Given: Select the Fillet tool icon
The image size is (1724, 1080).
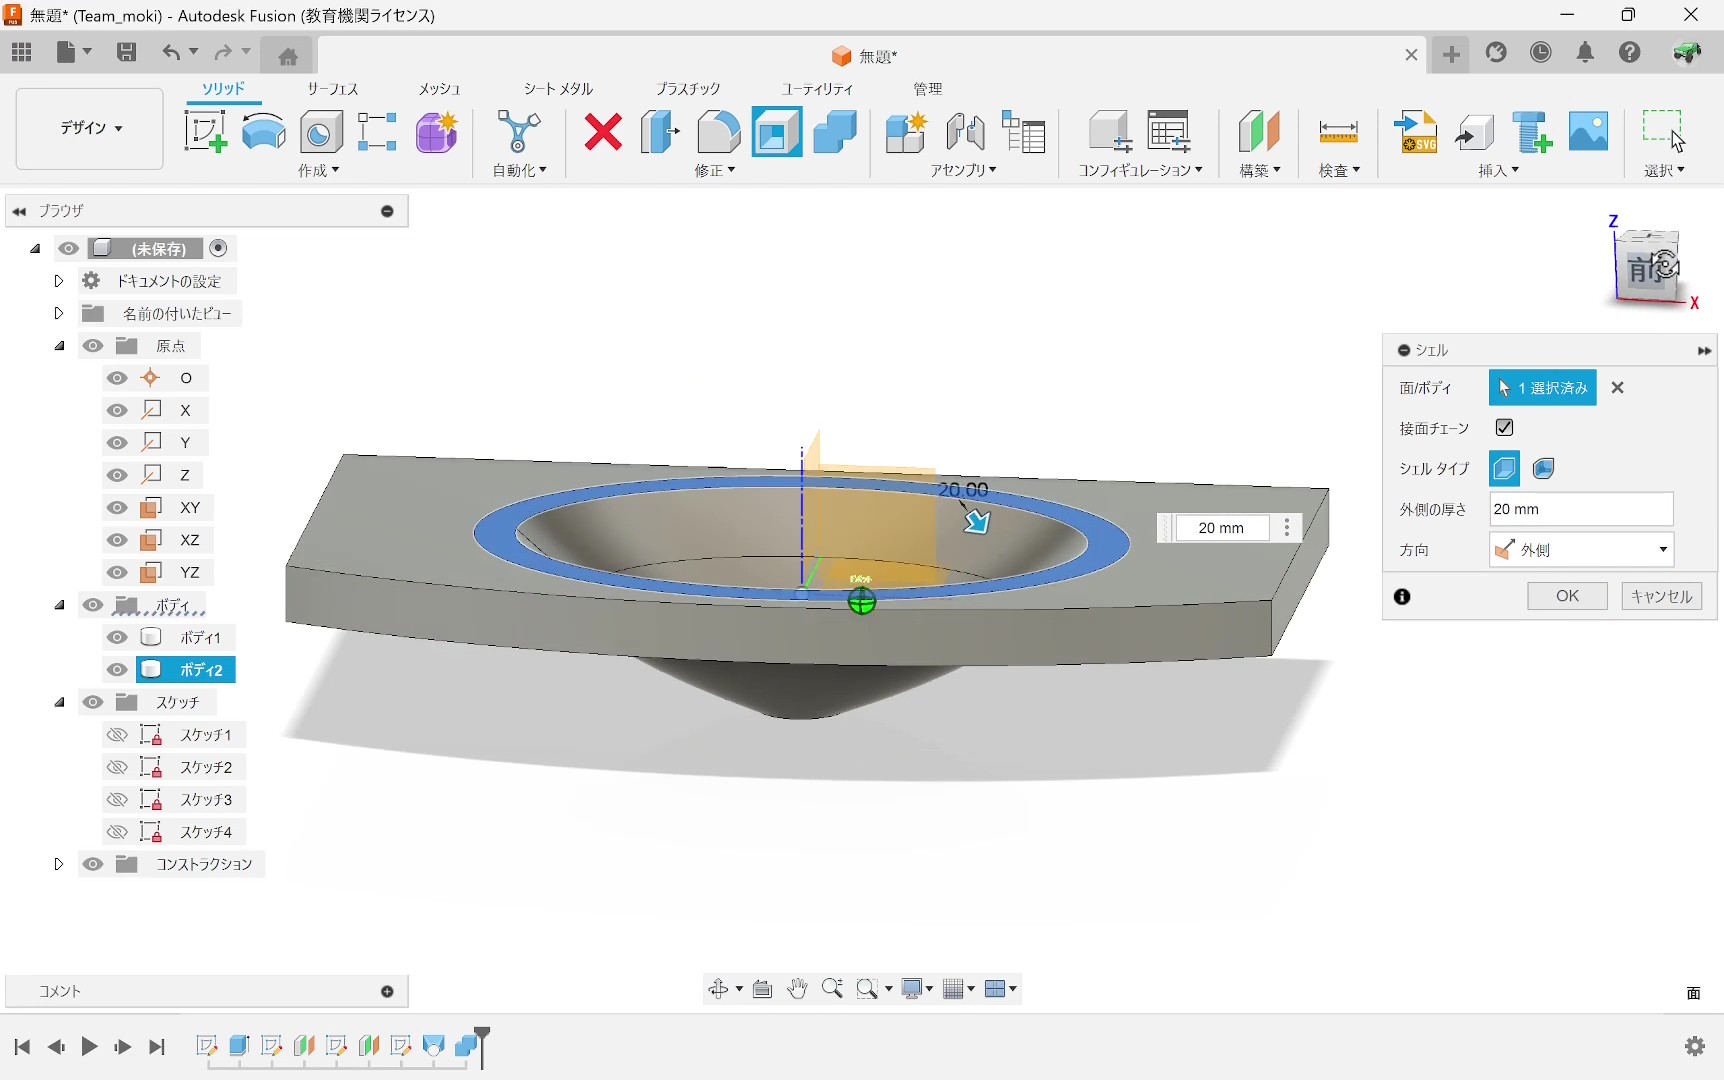Looking at the screenshot, I should (719, 132).
